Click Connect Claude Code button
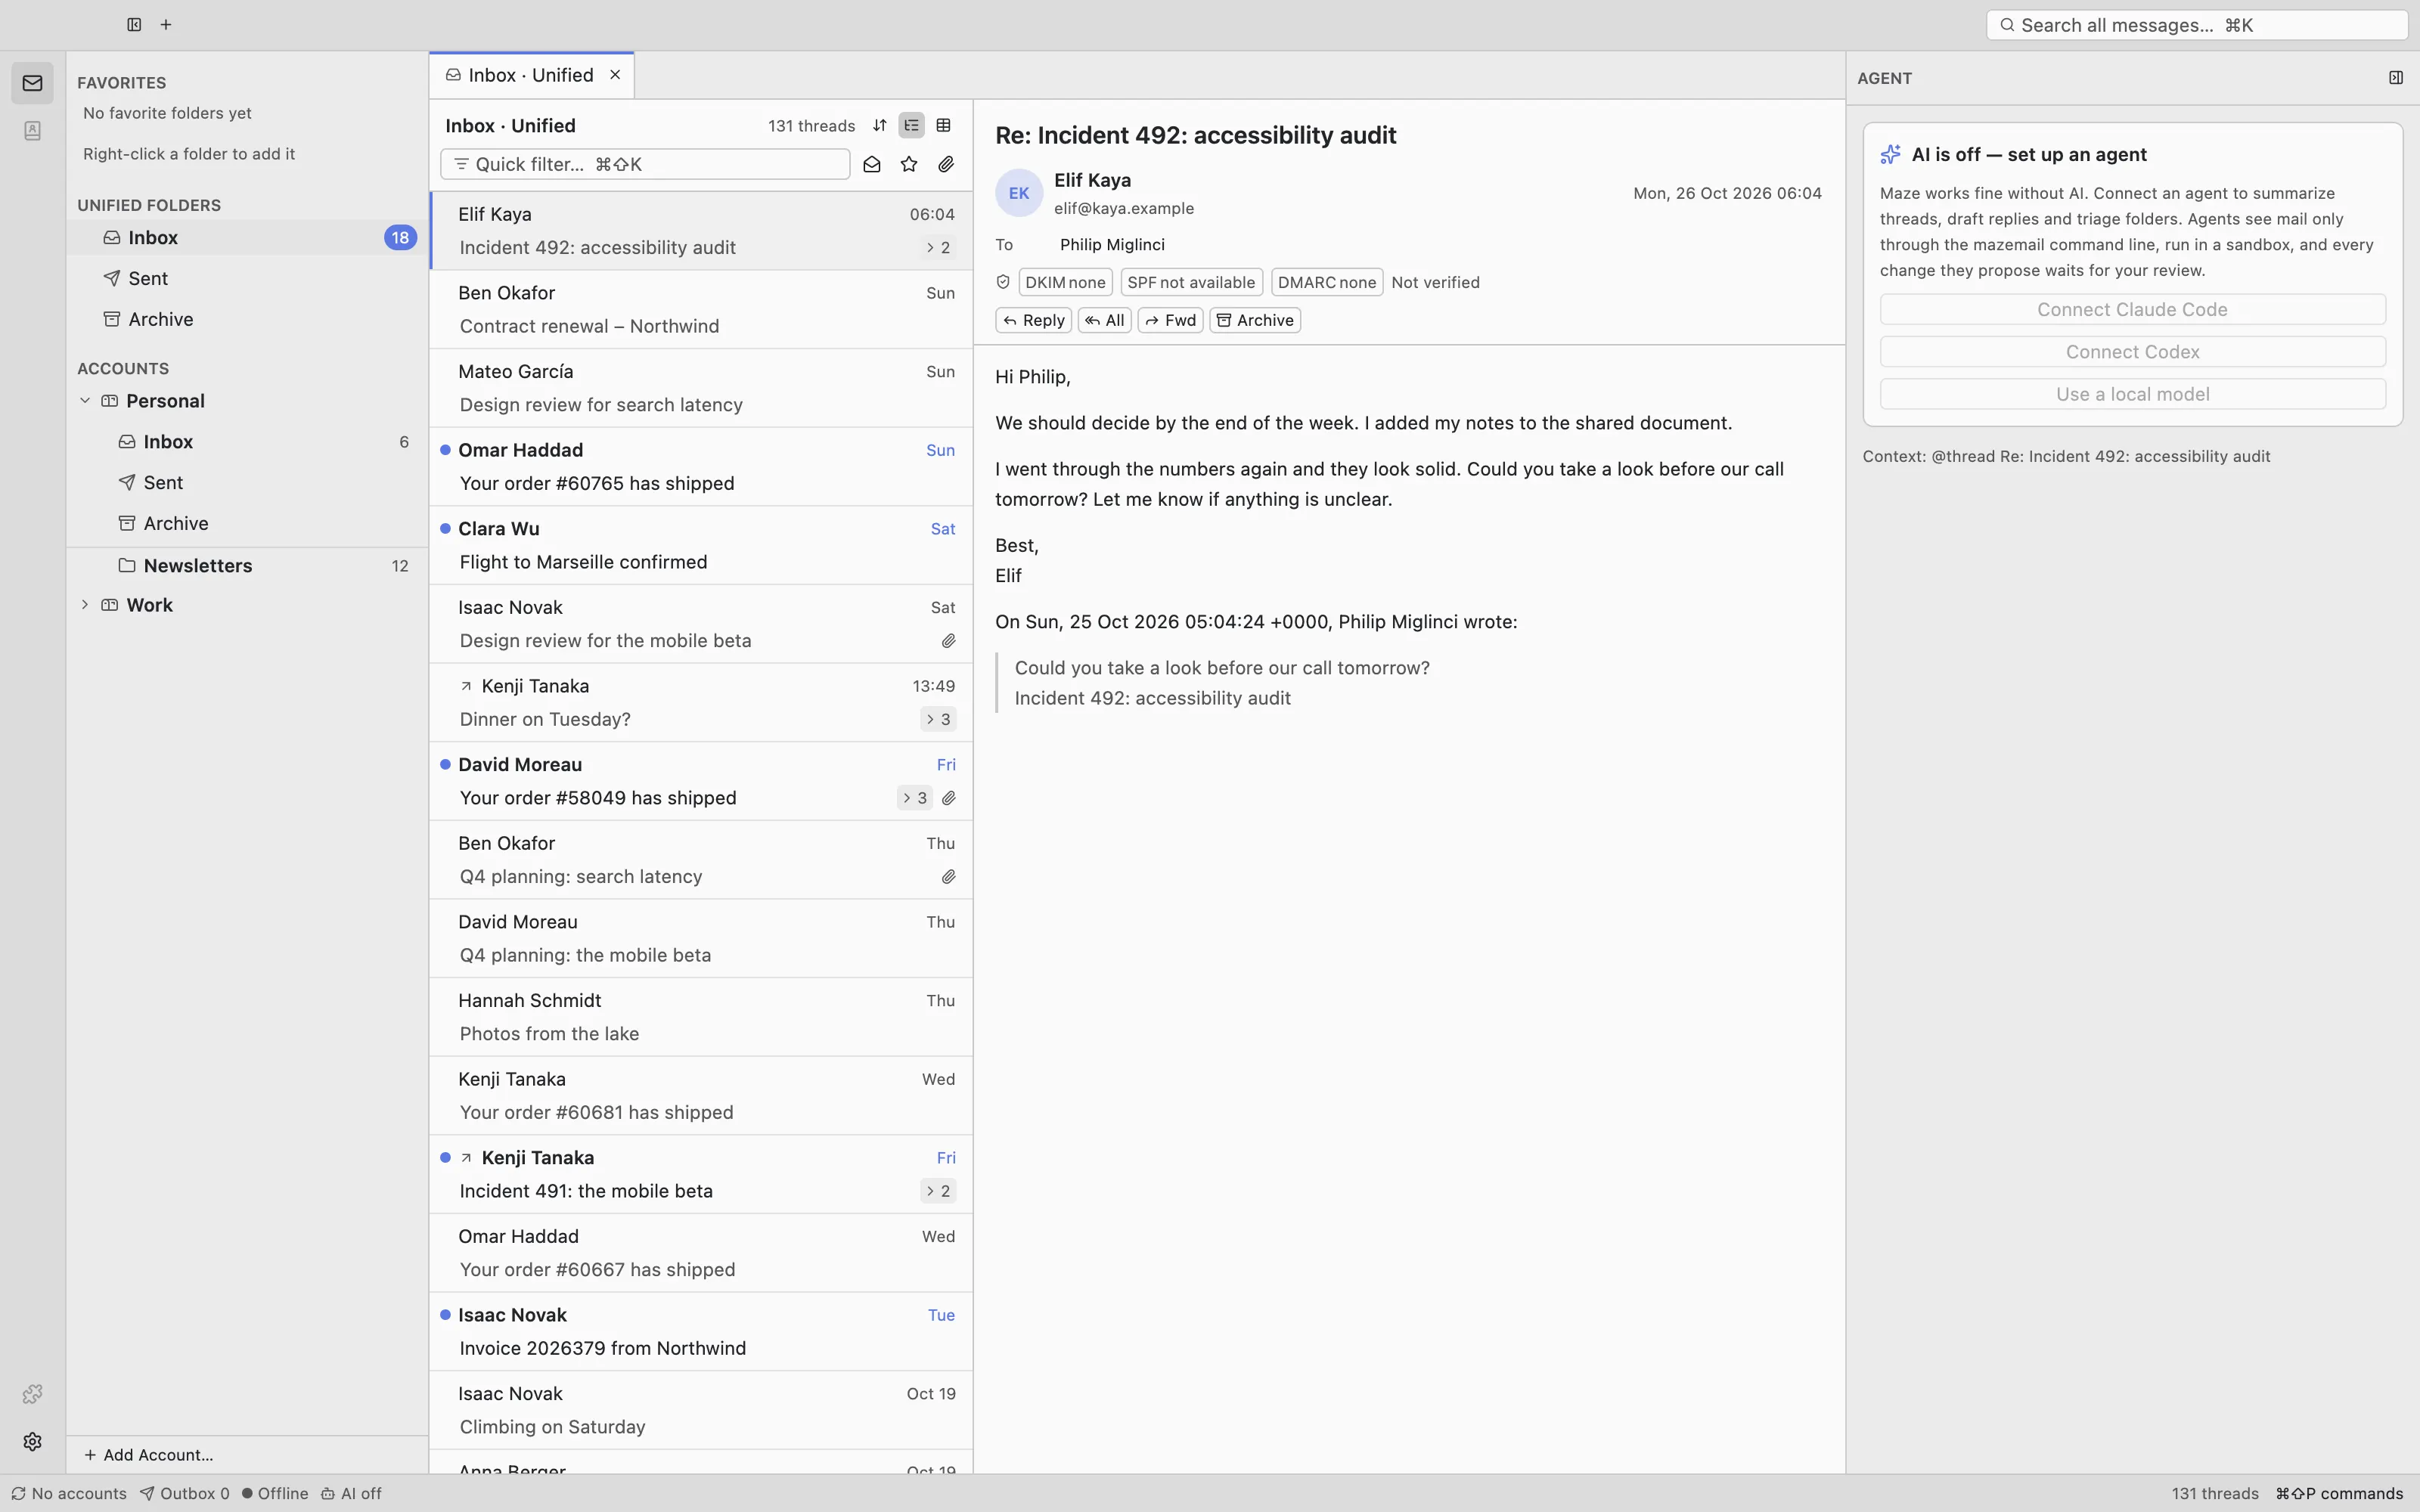 (2132, 309)
